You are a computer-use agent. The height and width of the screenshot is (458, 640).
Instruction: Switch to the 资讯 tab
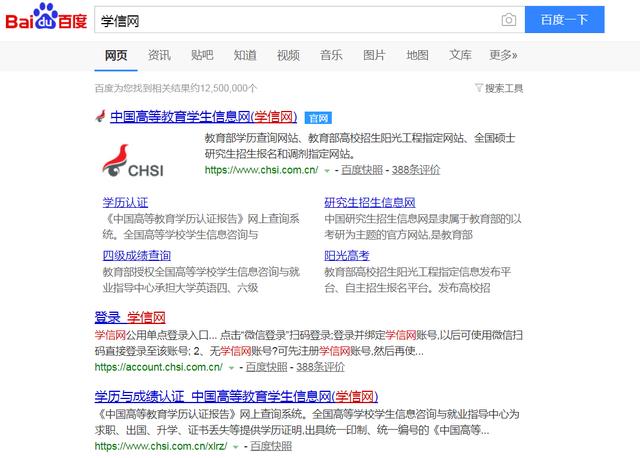click(159, 54)
